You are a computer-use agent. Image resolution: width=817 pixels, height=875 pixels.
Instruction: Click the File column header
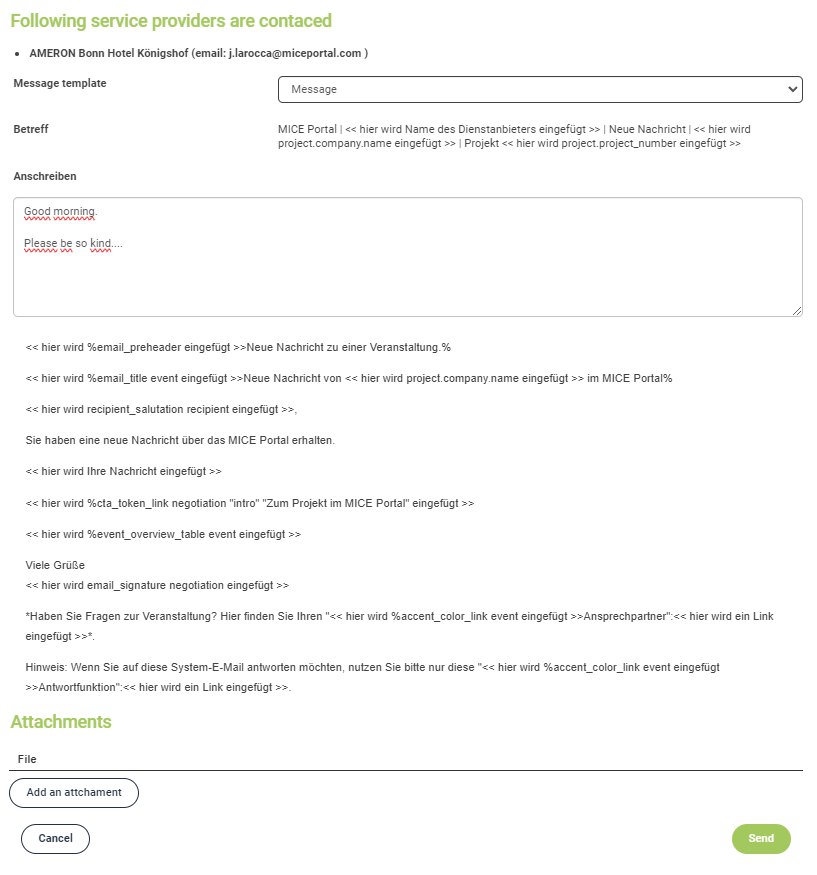pyautogui.click(x=27, y=759)
